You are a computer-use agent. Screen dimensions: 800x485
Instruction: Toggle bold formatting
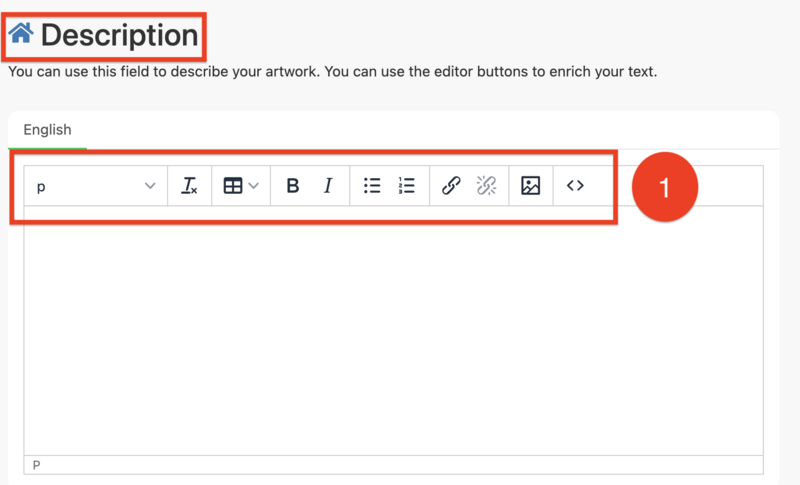point(292,186)
